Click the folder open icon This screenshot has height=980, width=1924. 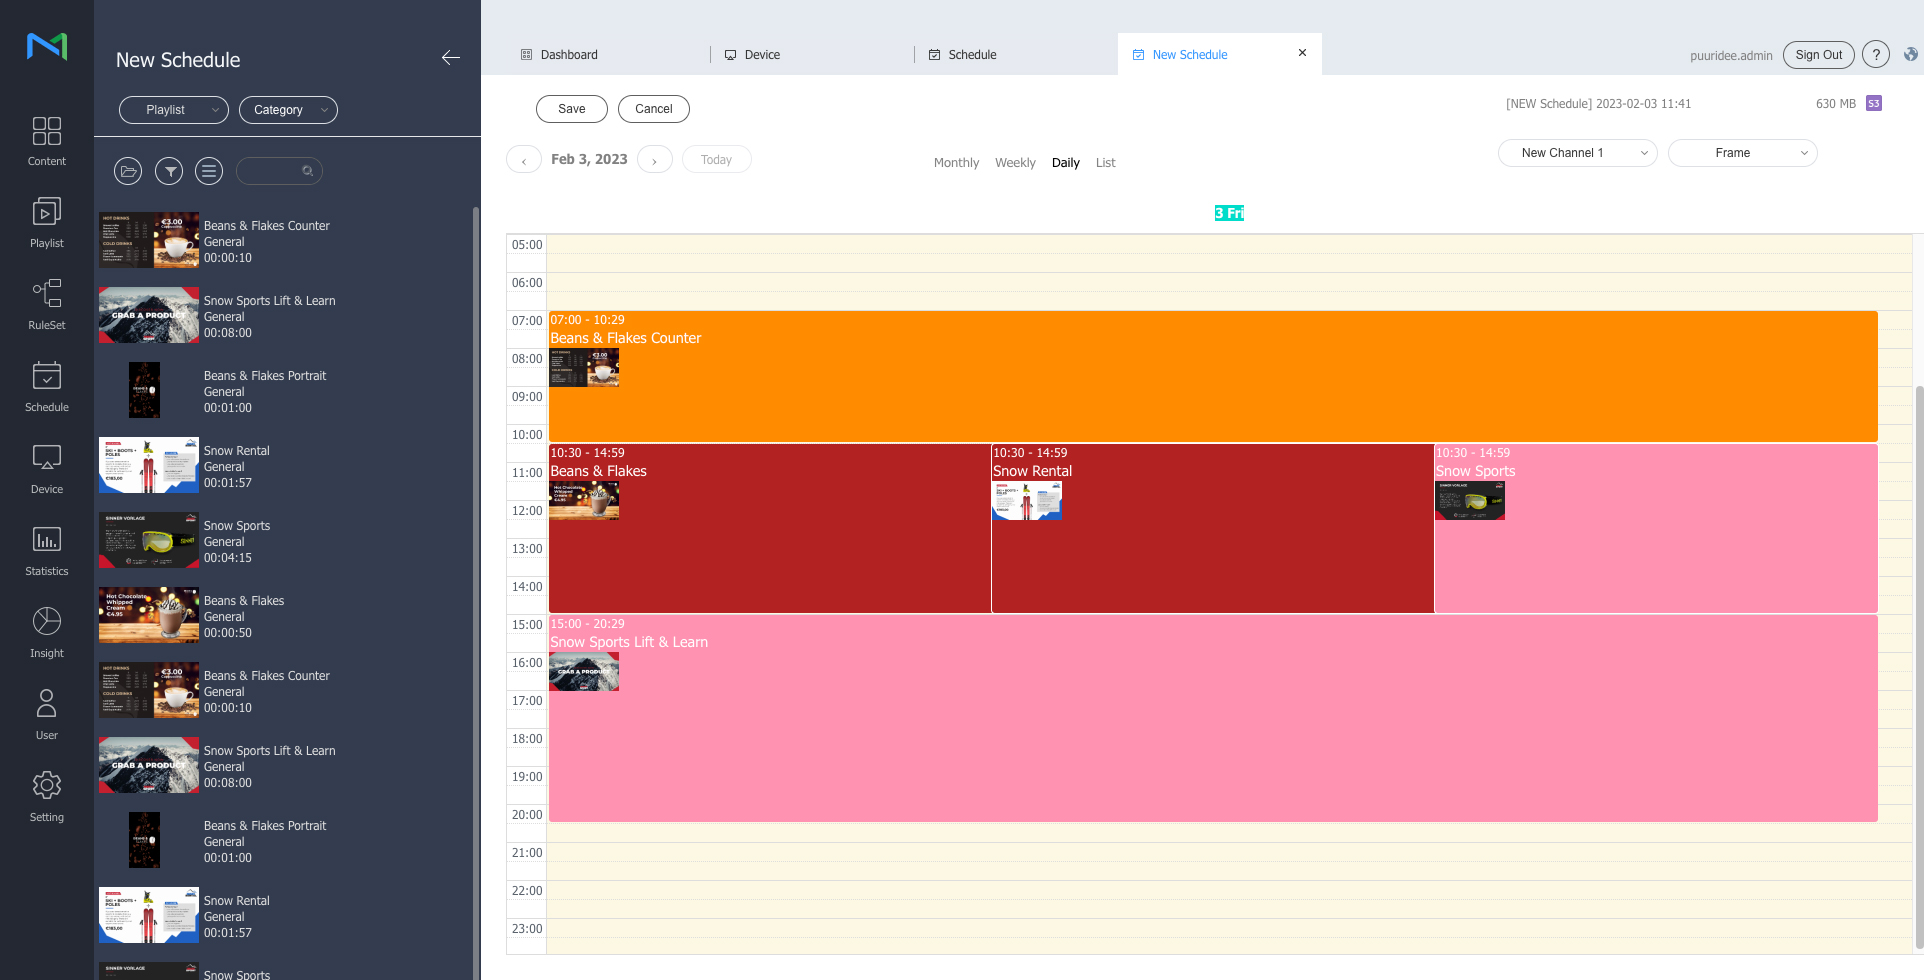(128, 171)
